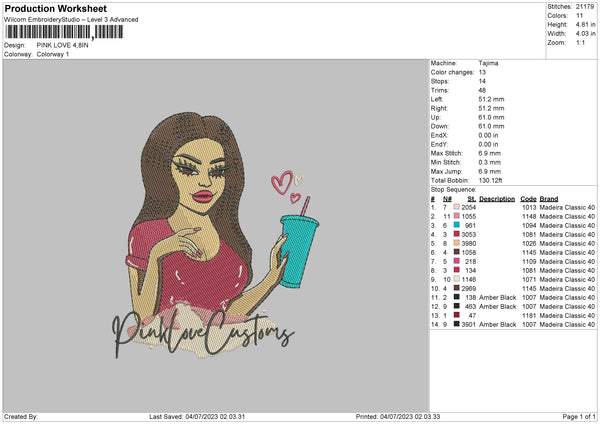Image resolution: width=600 pixels, height=424 pixels.
Task: Click the black swatch beside 138
Action: 457,297
